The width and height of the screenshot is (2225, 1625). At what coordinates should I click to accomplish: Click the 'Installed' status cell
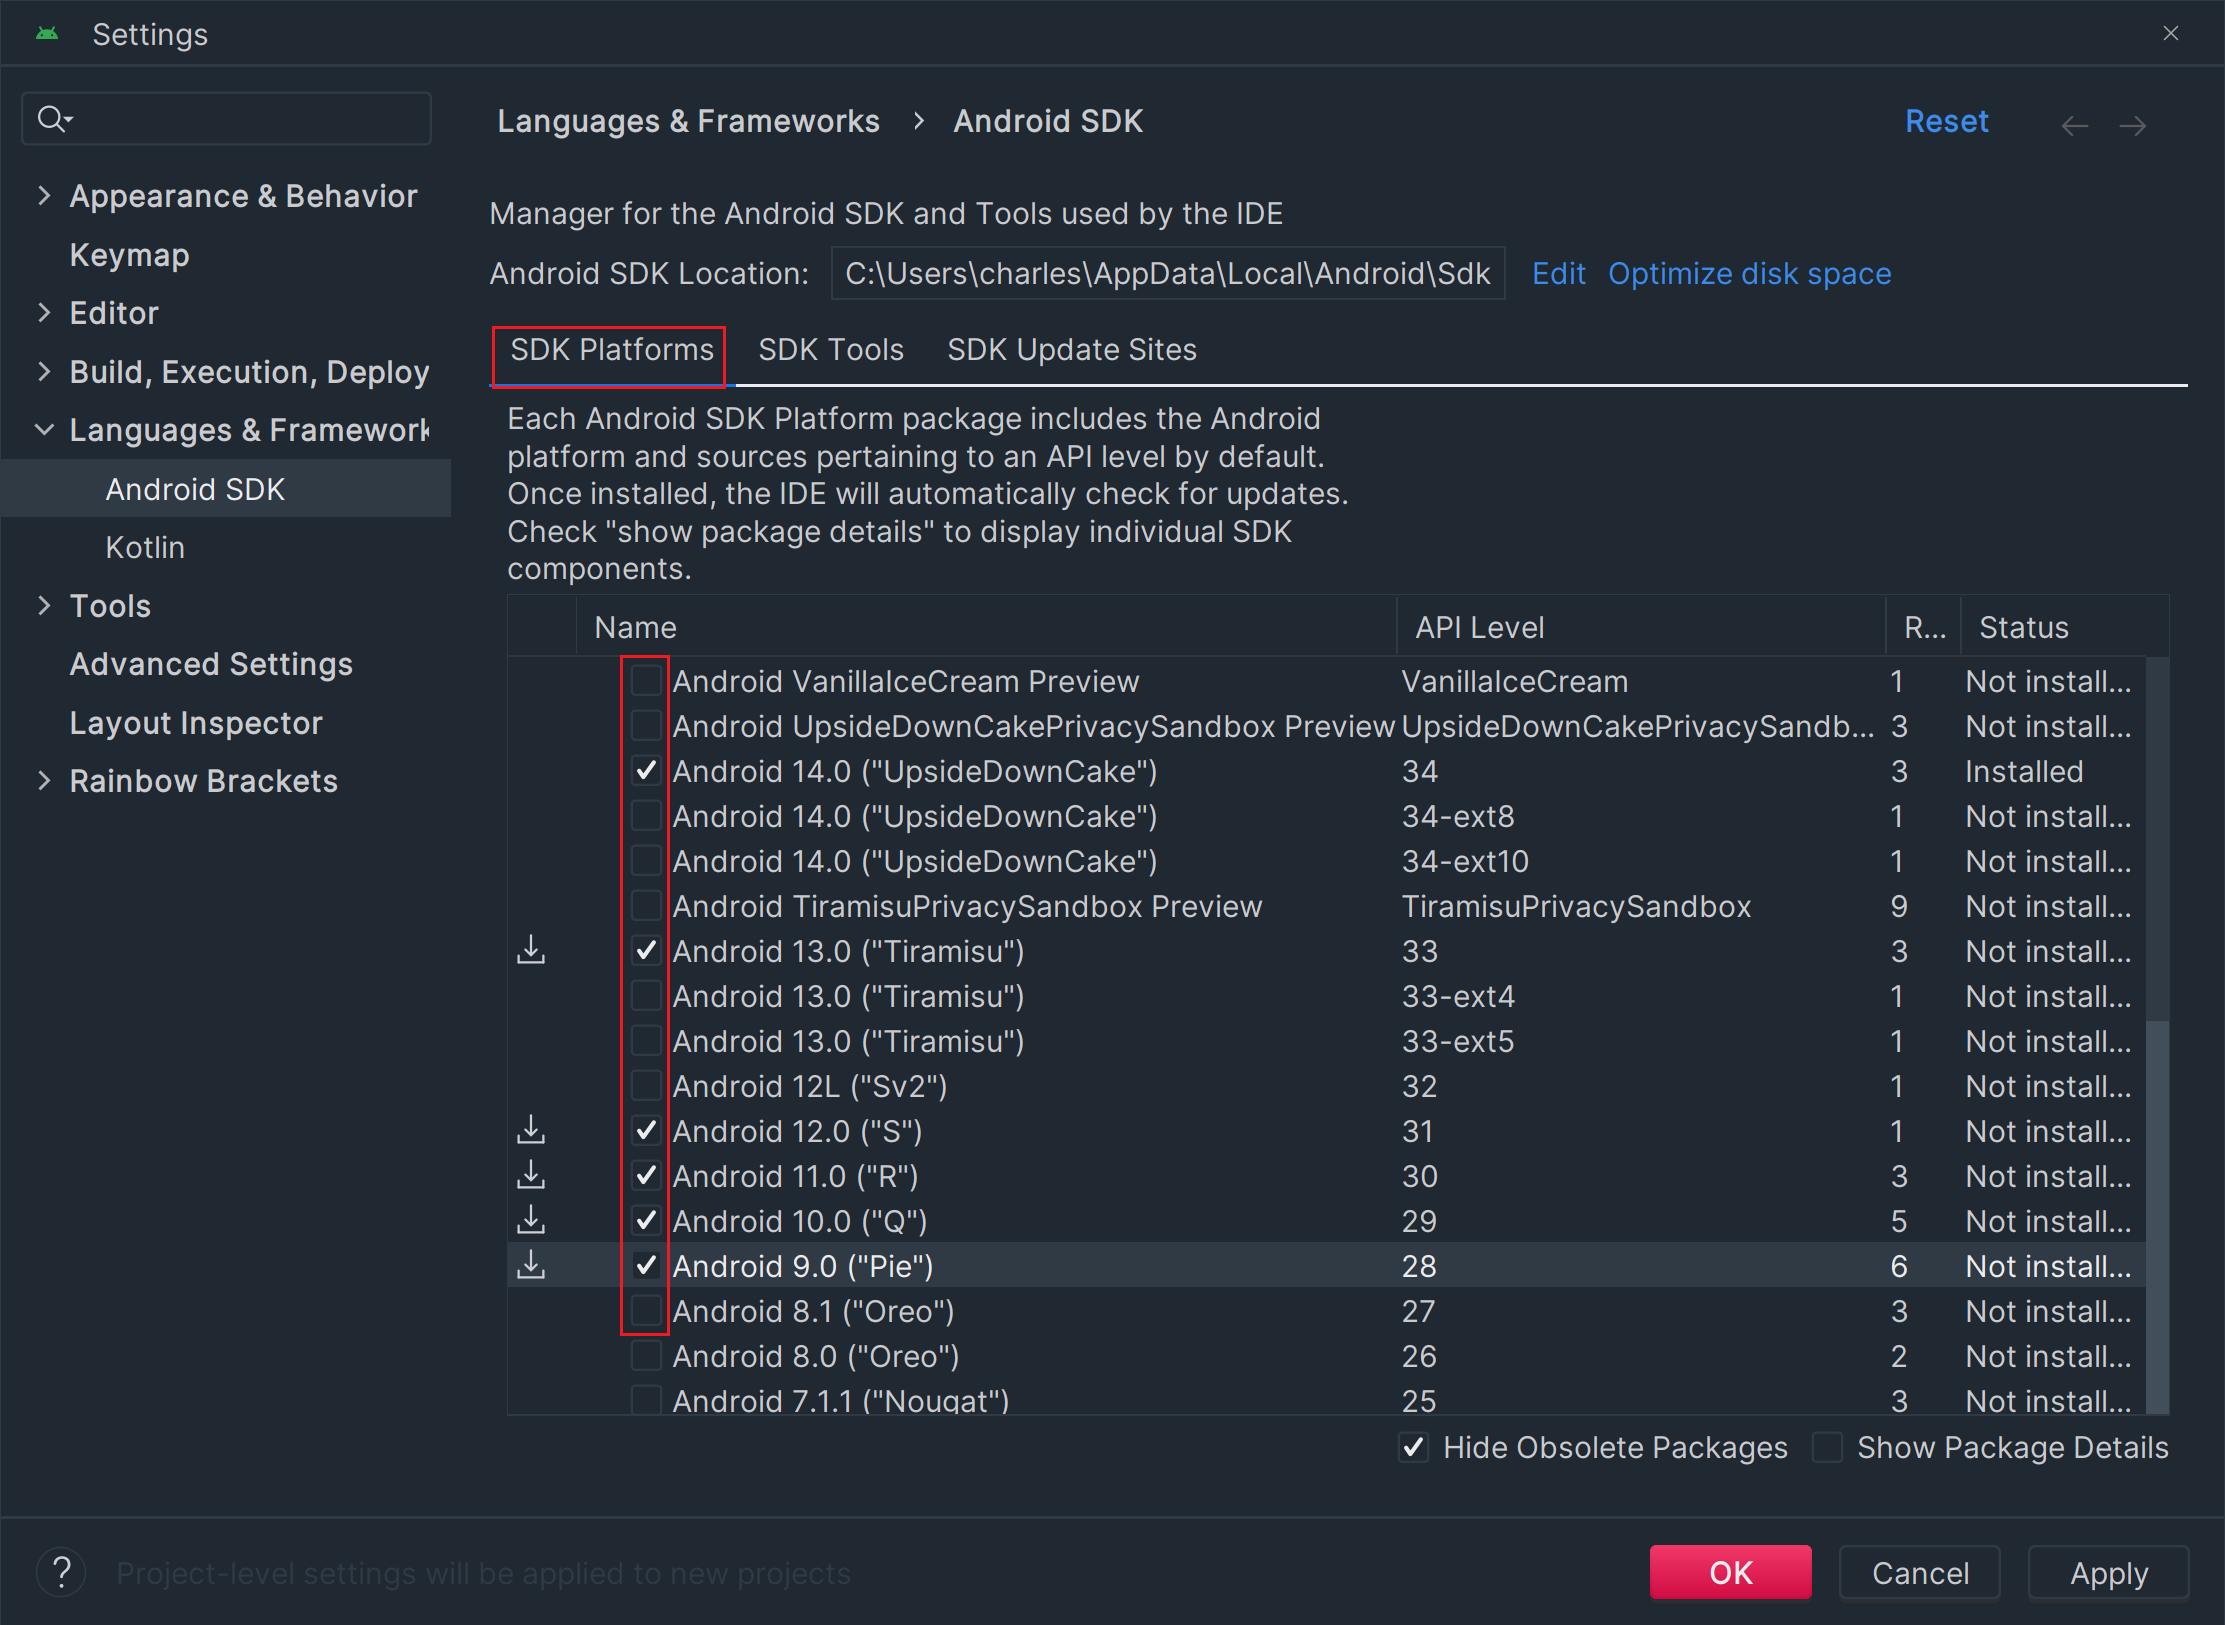click(x=2023, y=770)
